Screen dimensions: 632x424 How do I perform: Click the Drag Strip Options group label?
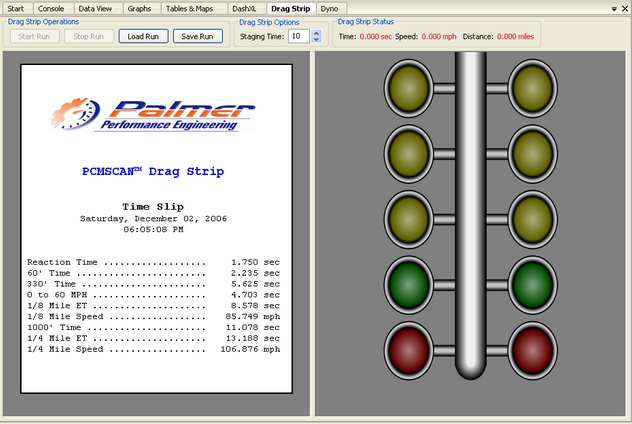coord(269,22)
